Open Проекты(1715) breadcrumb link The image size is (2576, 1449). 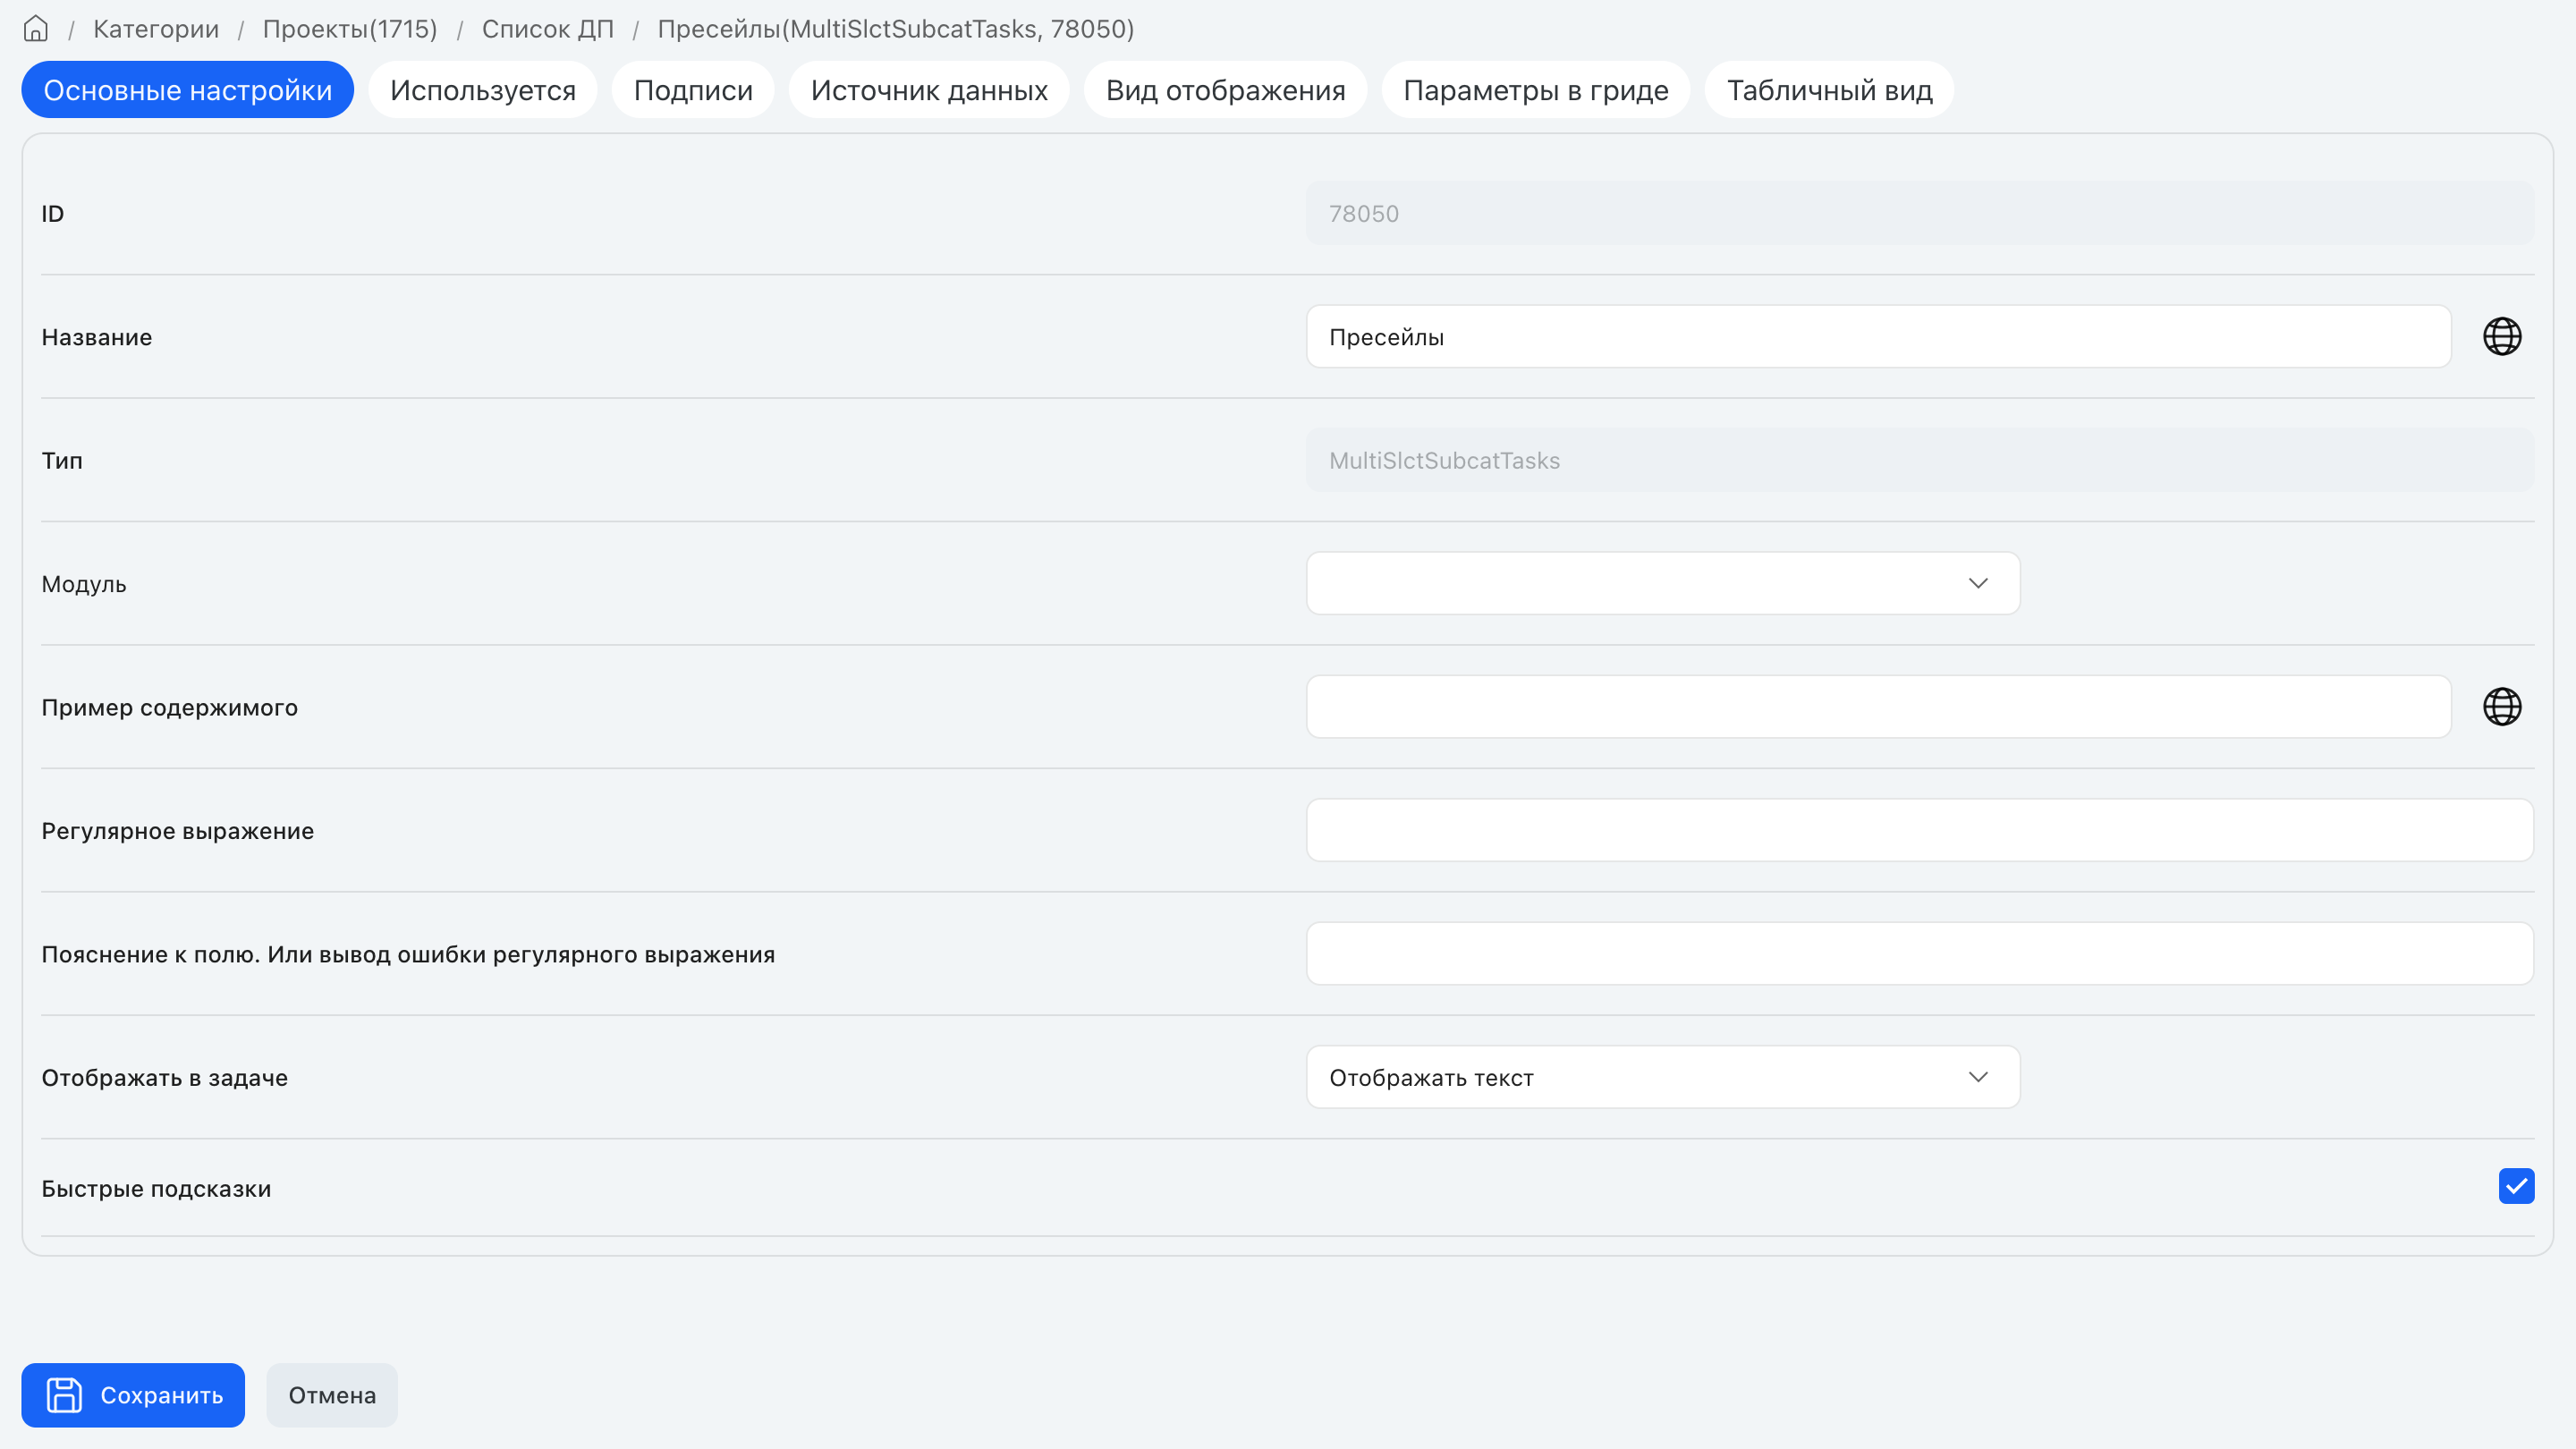pos(350,29)
